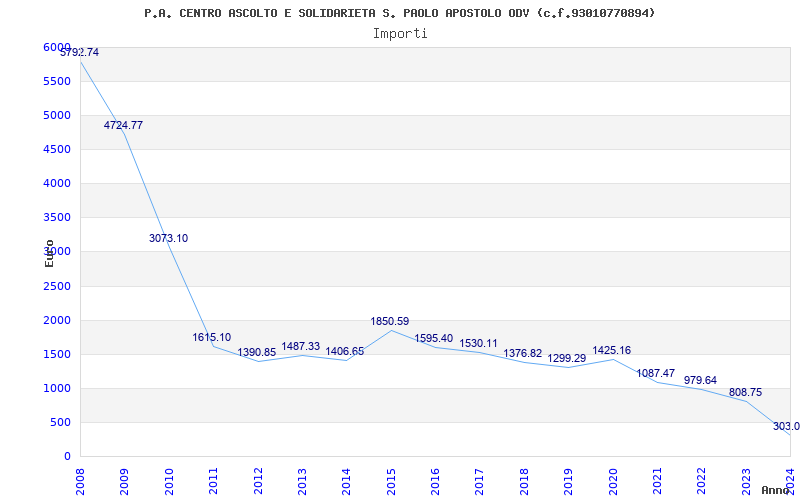Select the 1390.85 data label

coord(257,353)
